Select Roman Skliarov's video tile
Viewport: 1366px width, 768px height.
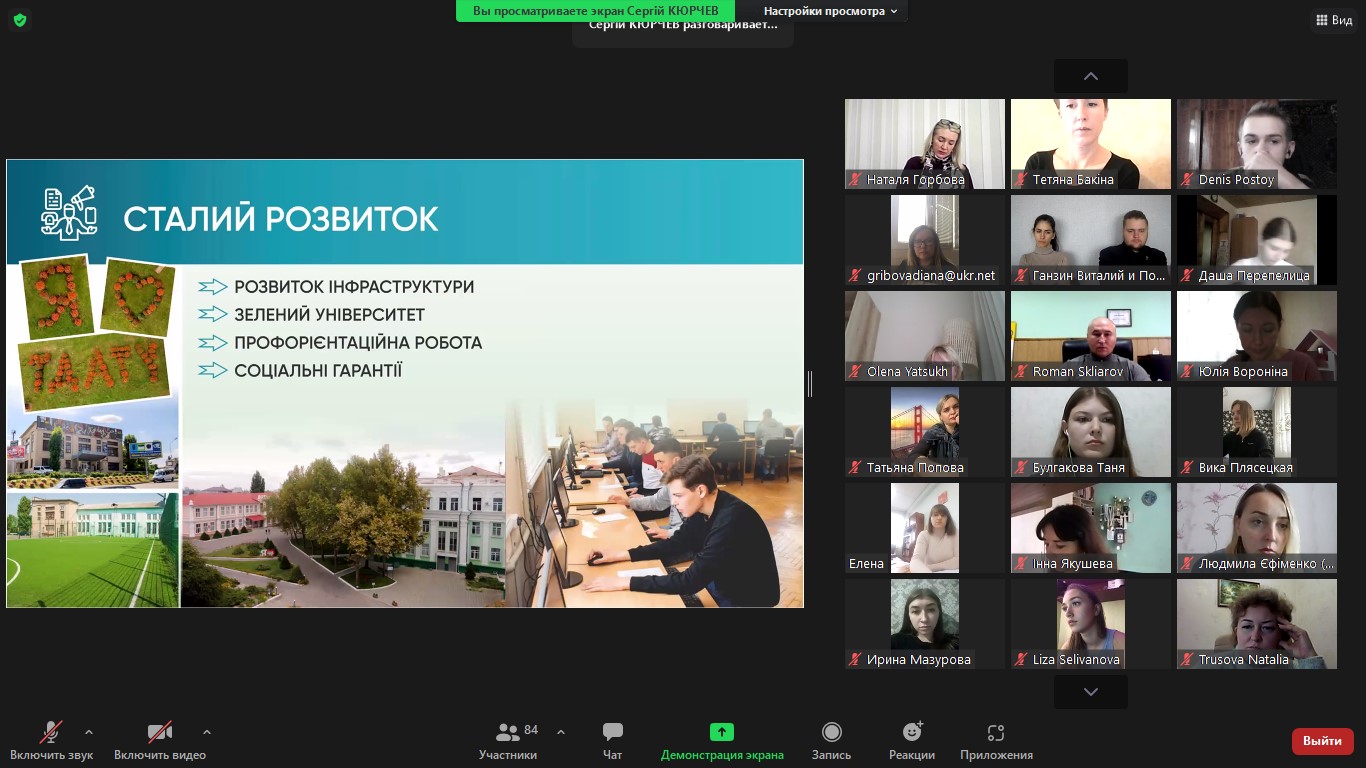(x=1091, y=336)
